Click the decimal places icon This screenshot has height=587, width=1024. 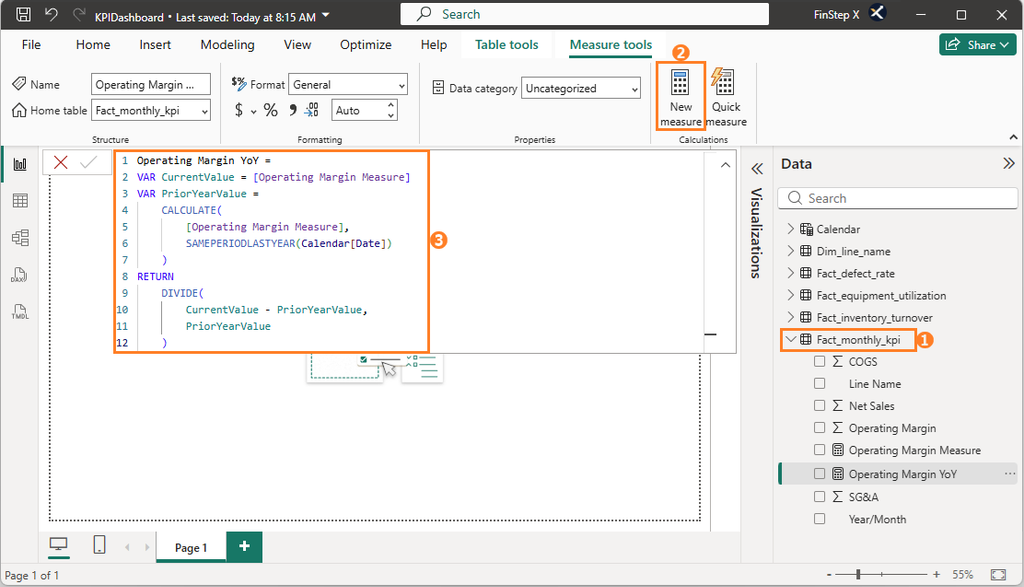click(x=312, y=110)
